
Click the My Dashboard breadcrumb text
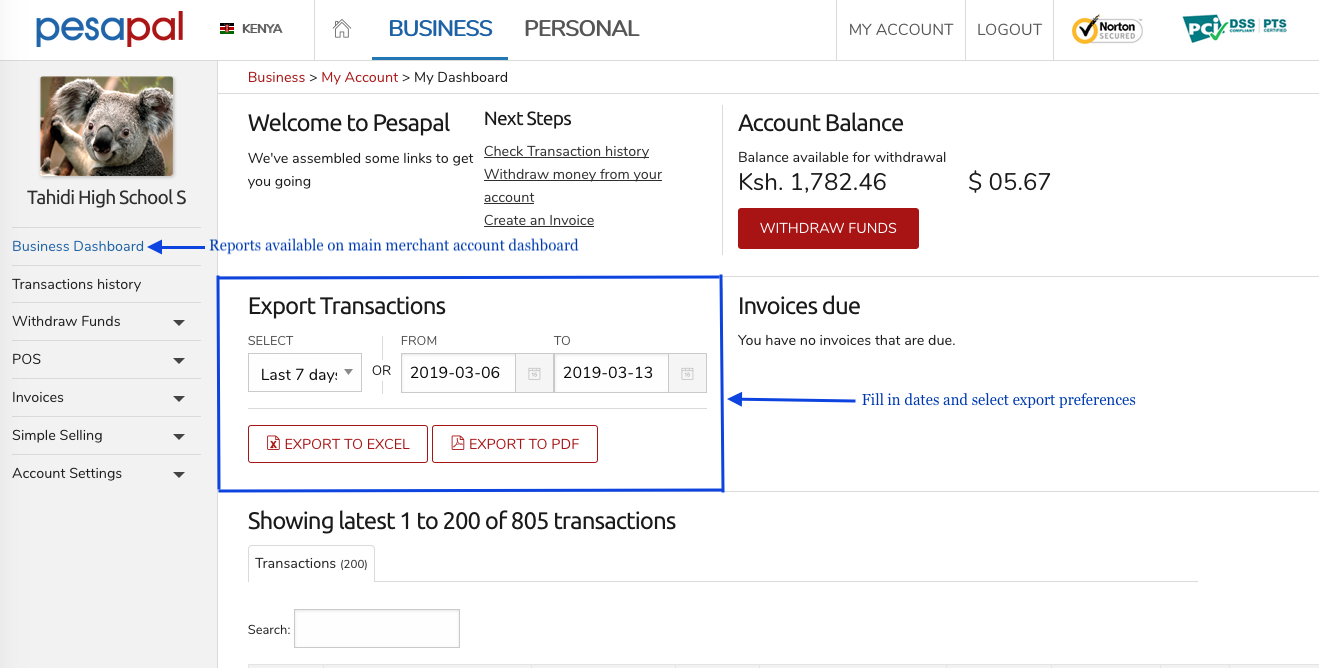coord(461,77)
